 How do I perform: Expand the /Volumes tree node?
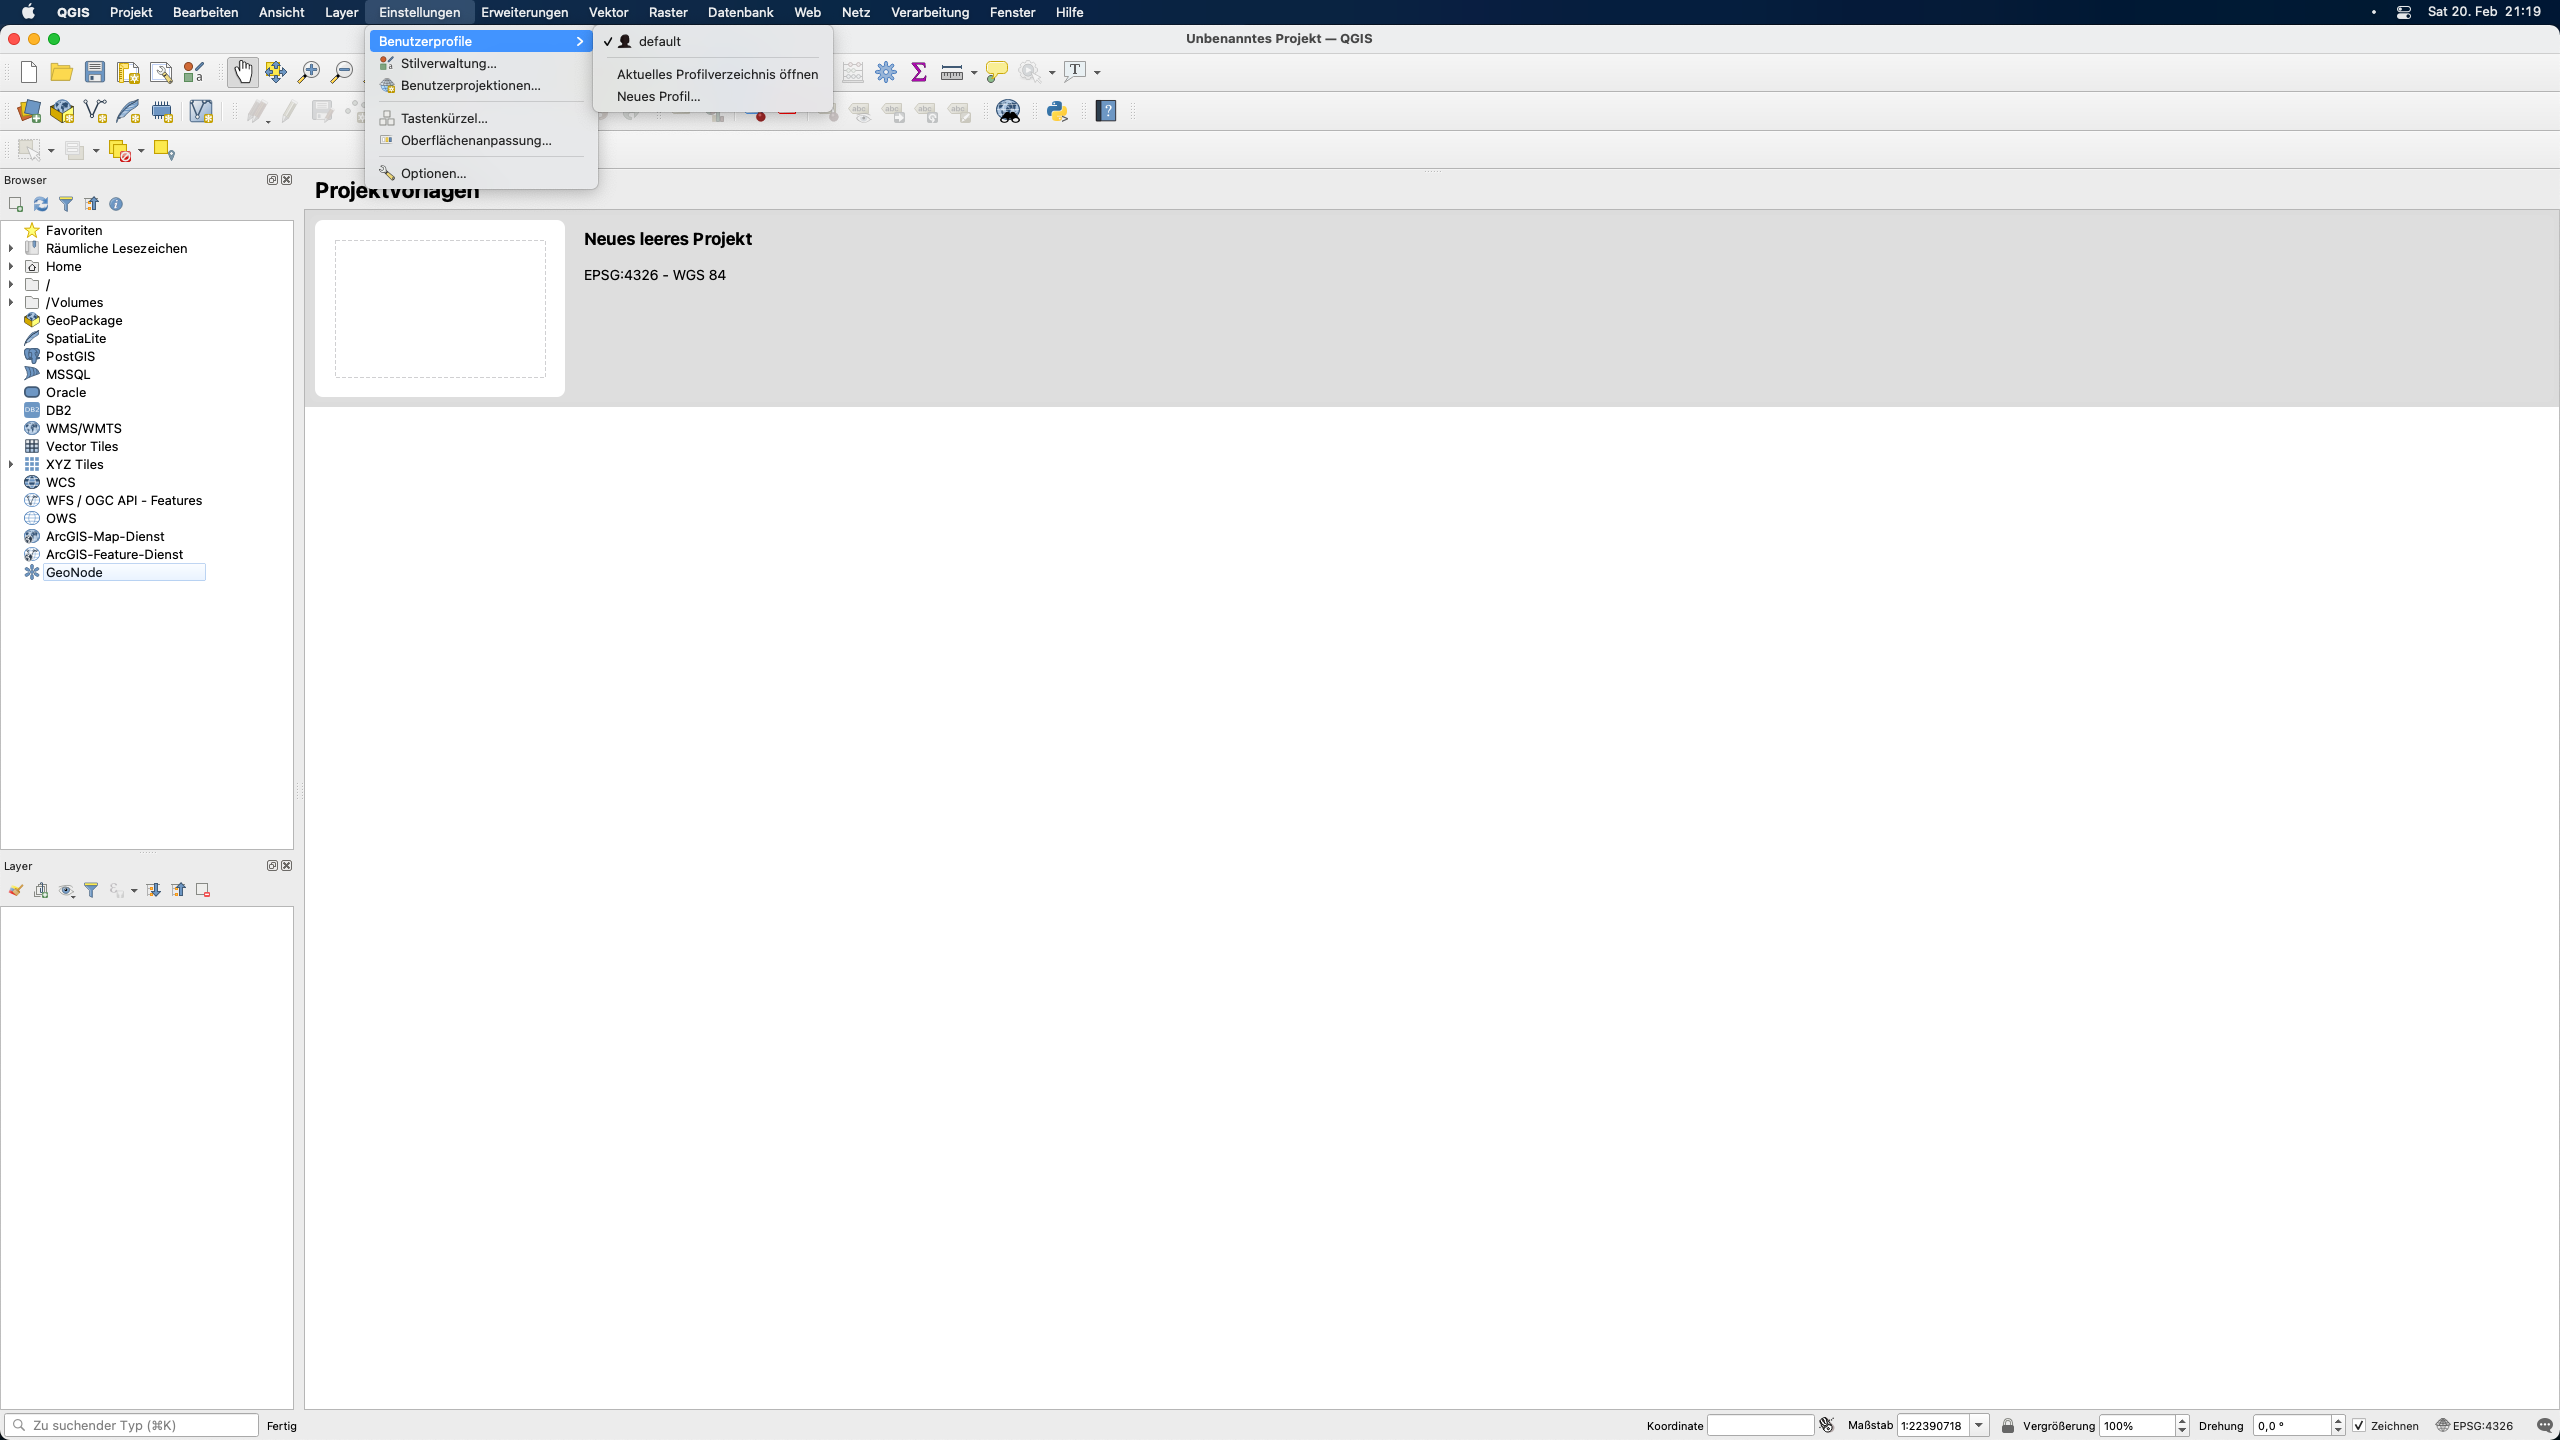coord(11,302)
